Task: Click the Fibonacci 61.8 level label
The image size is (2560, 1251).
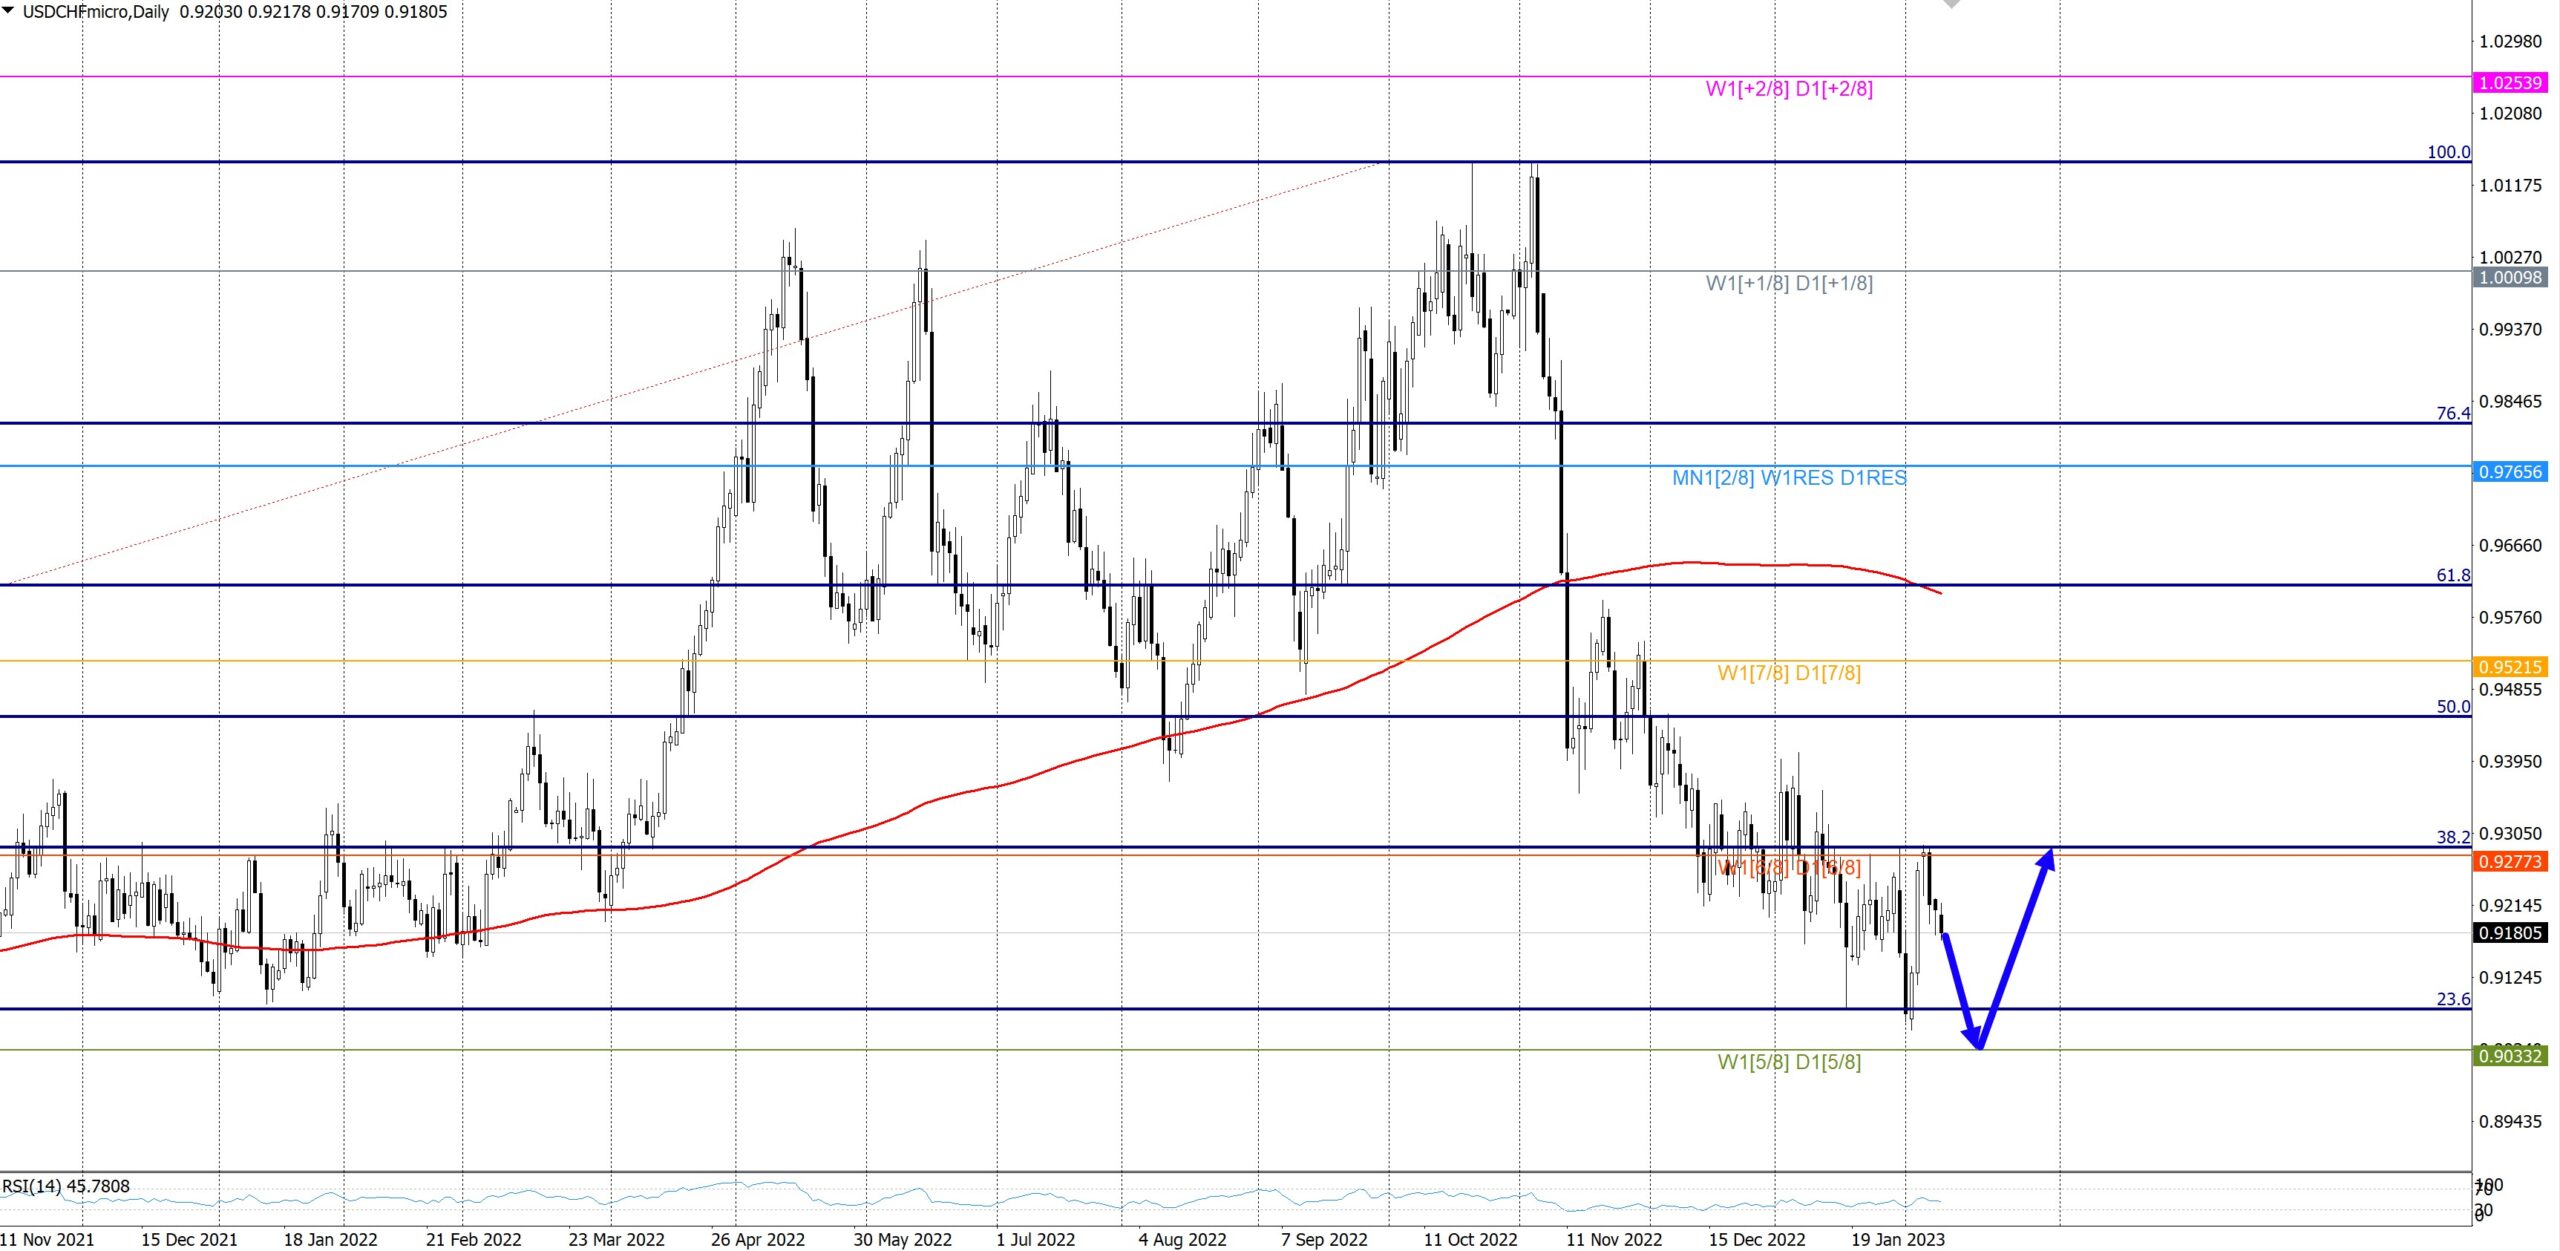Action: point(2452,575)
